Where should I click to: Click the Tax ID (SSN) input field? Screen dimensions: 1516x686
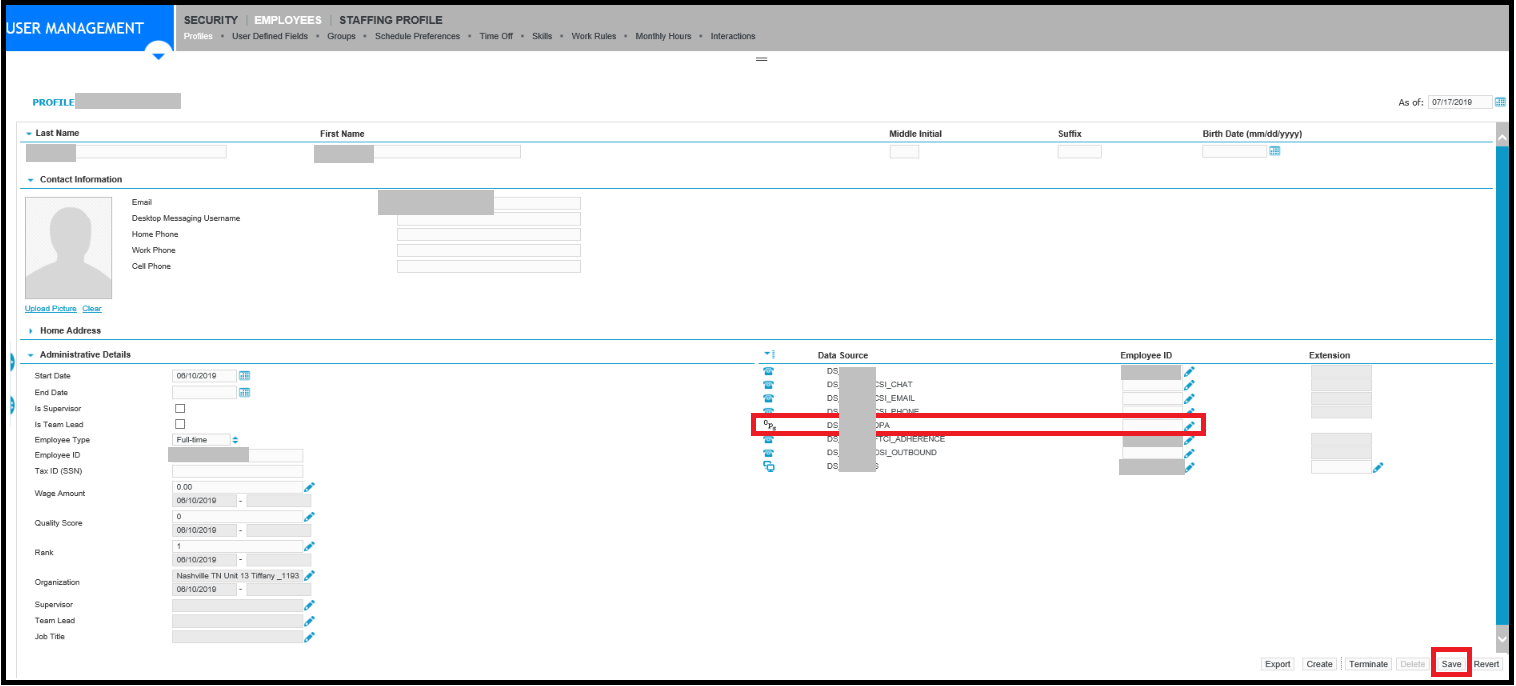237,471
